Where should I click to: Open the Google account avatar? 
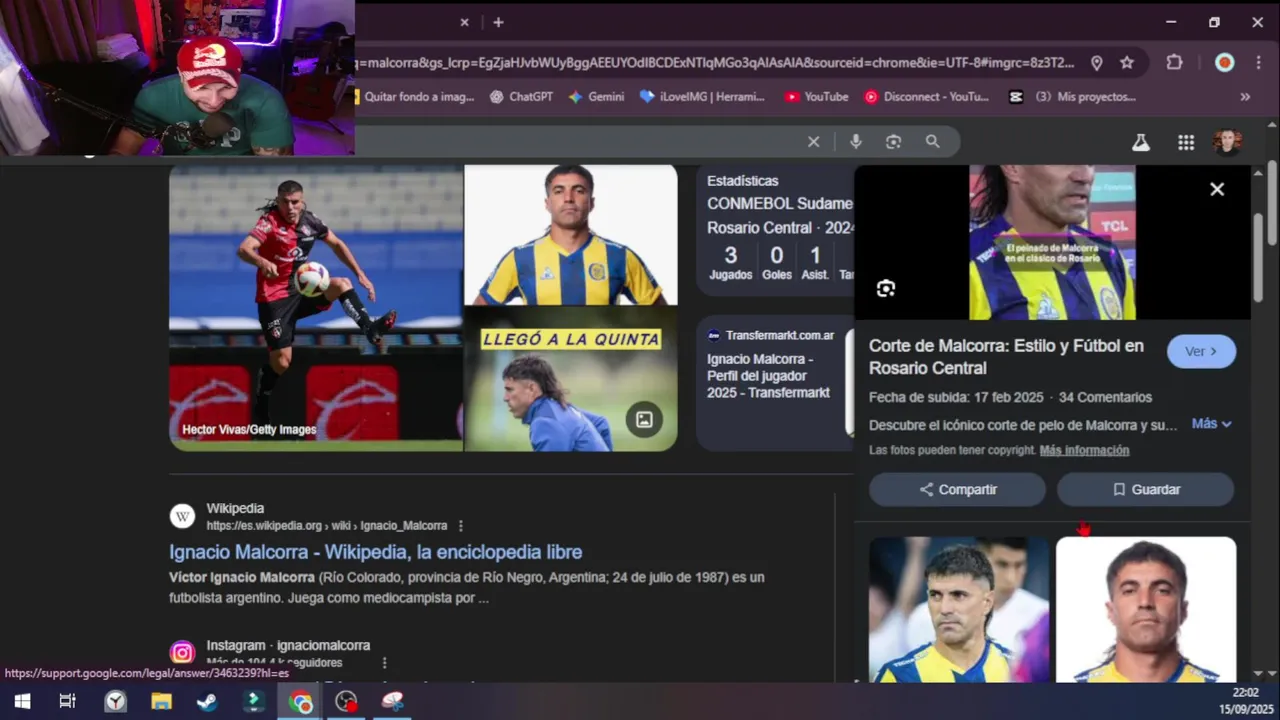point(1227,142)
